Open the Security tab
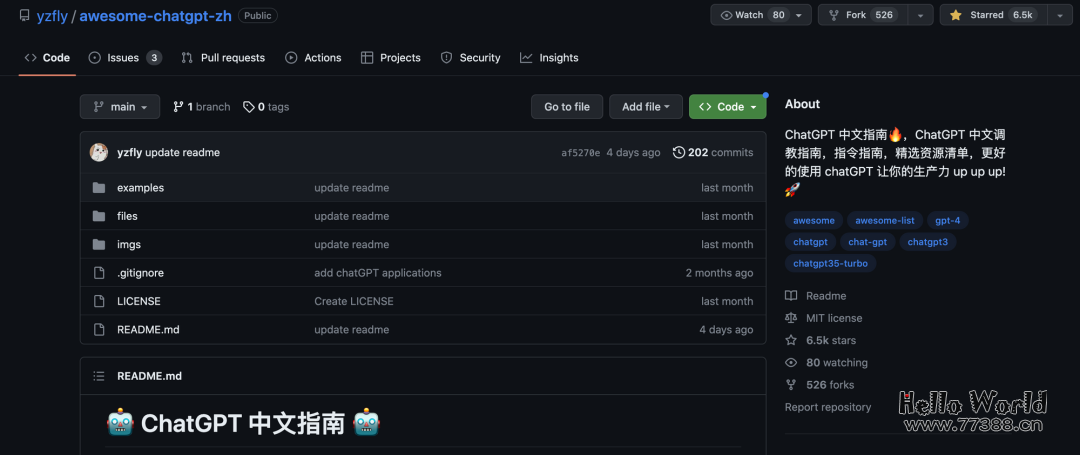The image size is (1080, 455). 470,58
